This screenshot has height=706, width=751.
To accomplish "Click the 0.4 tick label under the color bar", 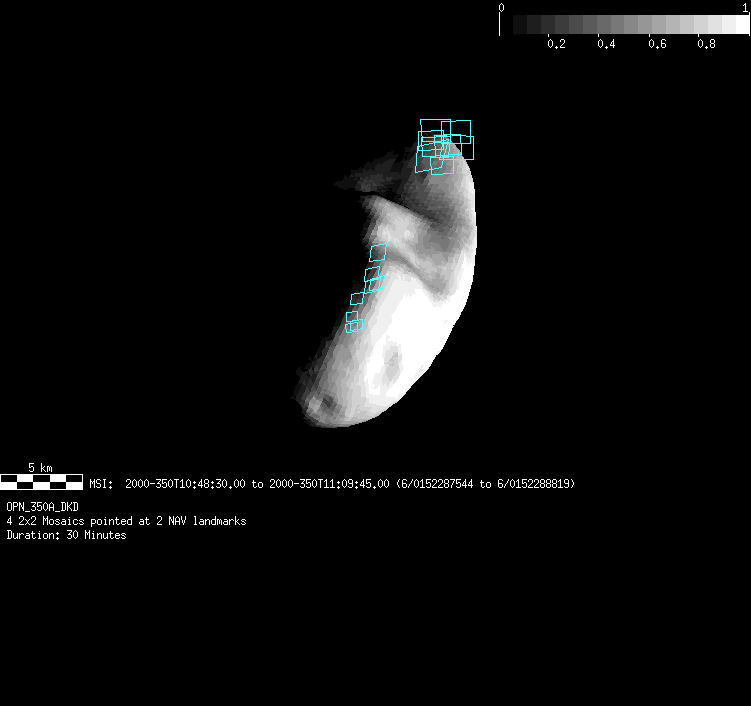I will 606,45.
